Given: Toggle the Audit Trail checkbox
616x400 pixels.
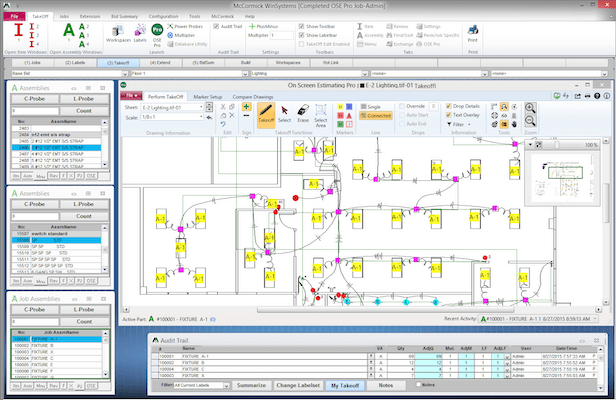Looking at the screenshot, I should click(x=216, y=26).
